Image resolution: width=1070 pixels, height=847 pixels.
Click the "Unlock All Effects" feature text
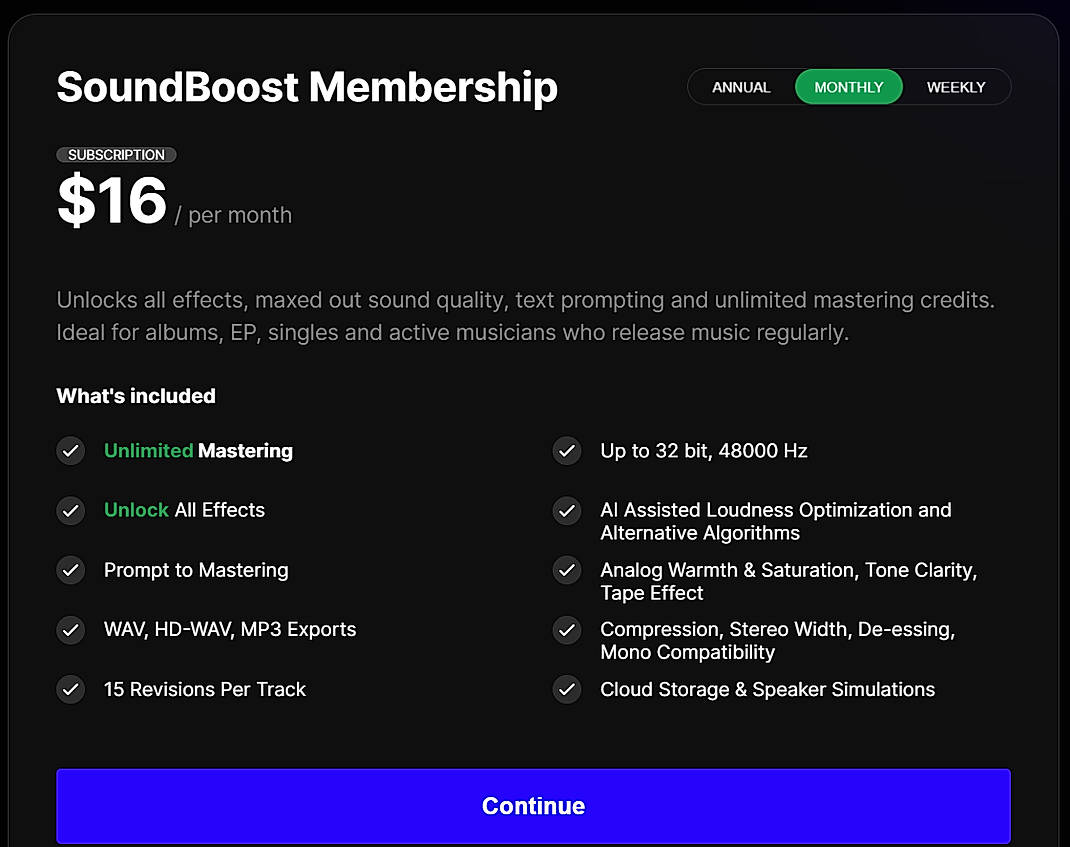[184, 510]
